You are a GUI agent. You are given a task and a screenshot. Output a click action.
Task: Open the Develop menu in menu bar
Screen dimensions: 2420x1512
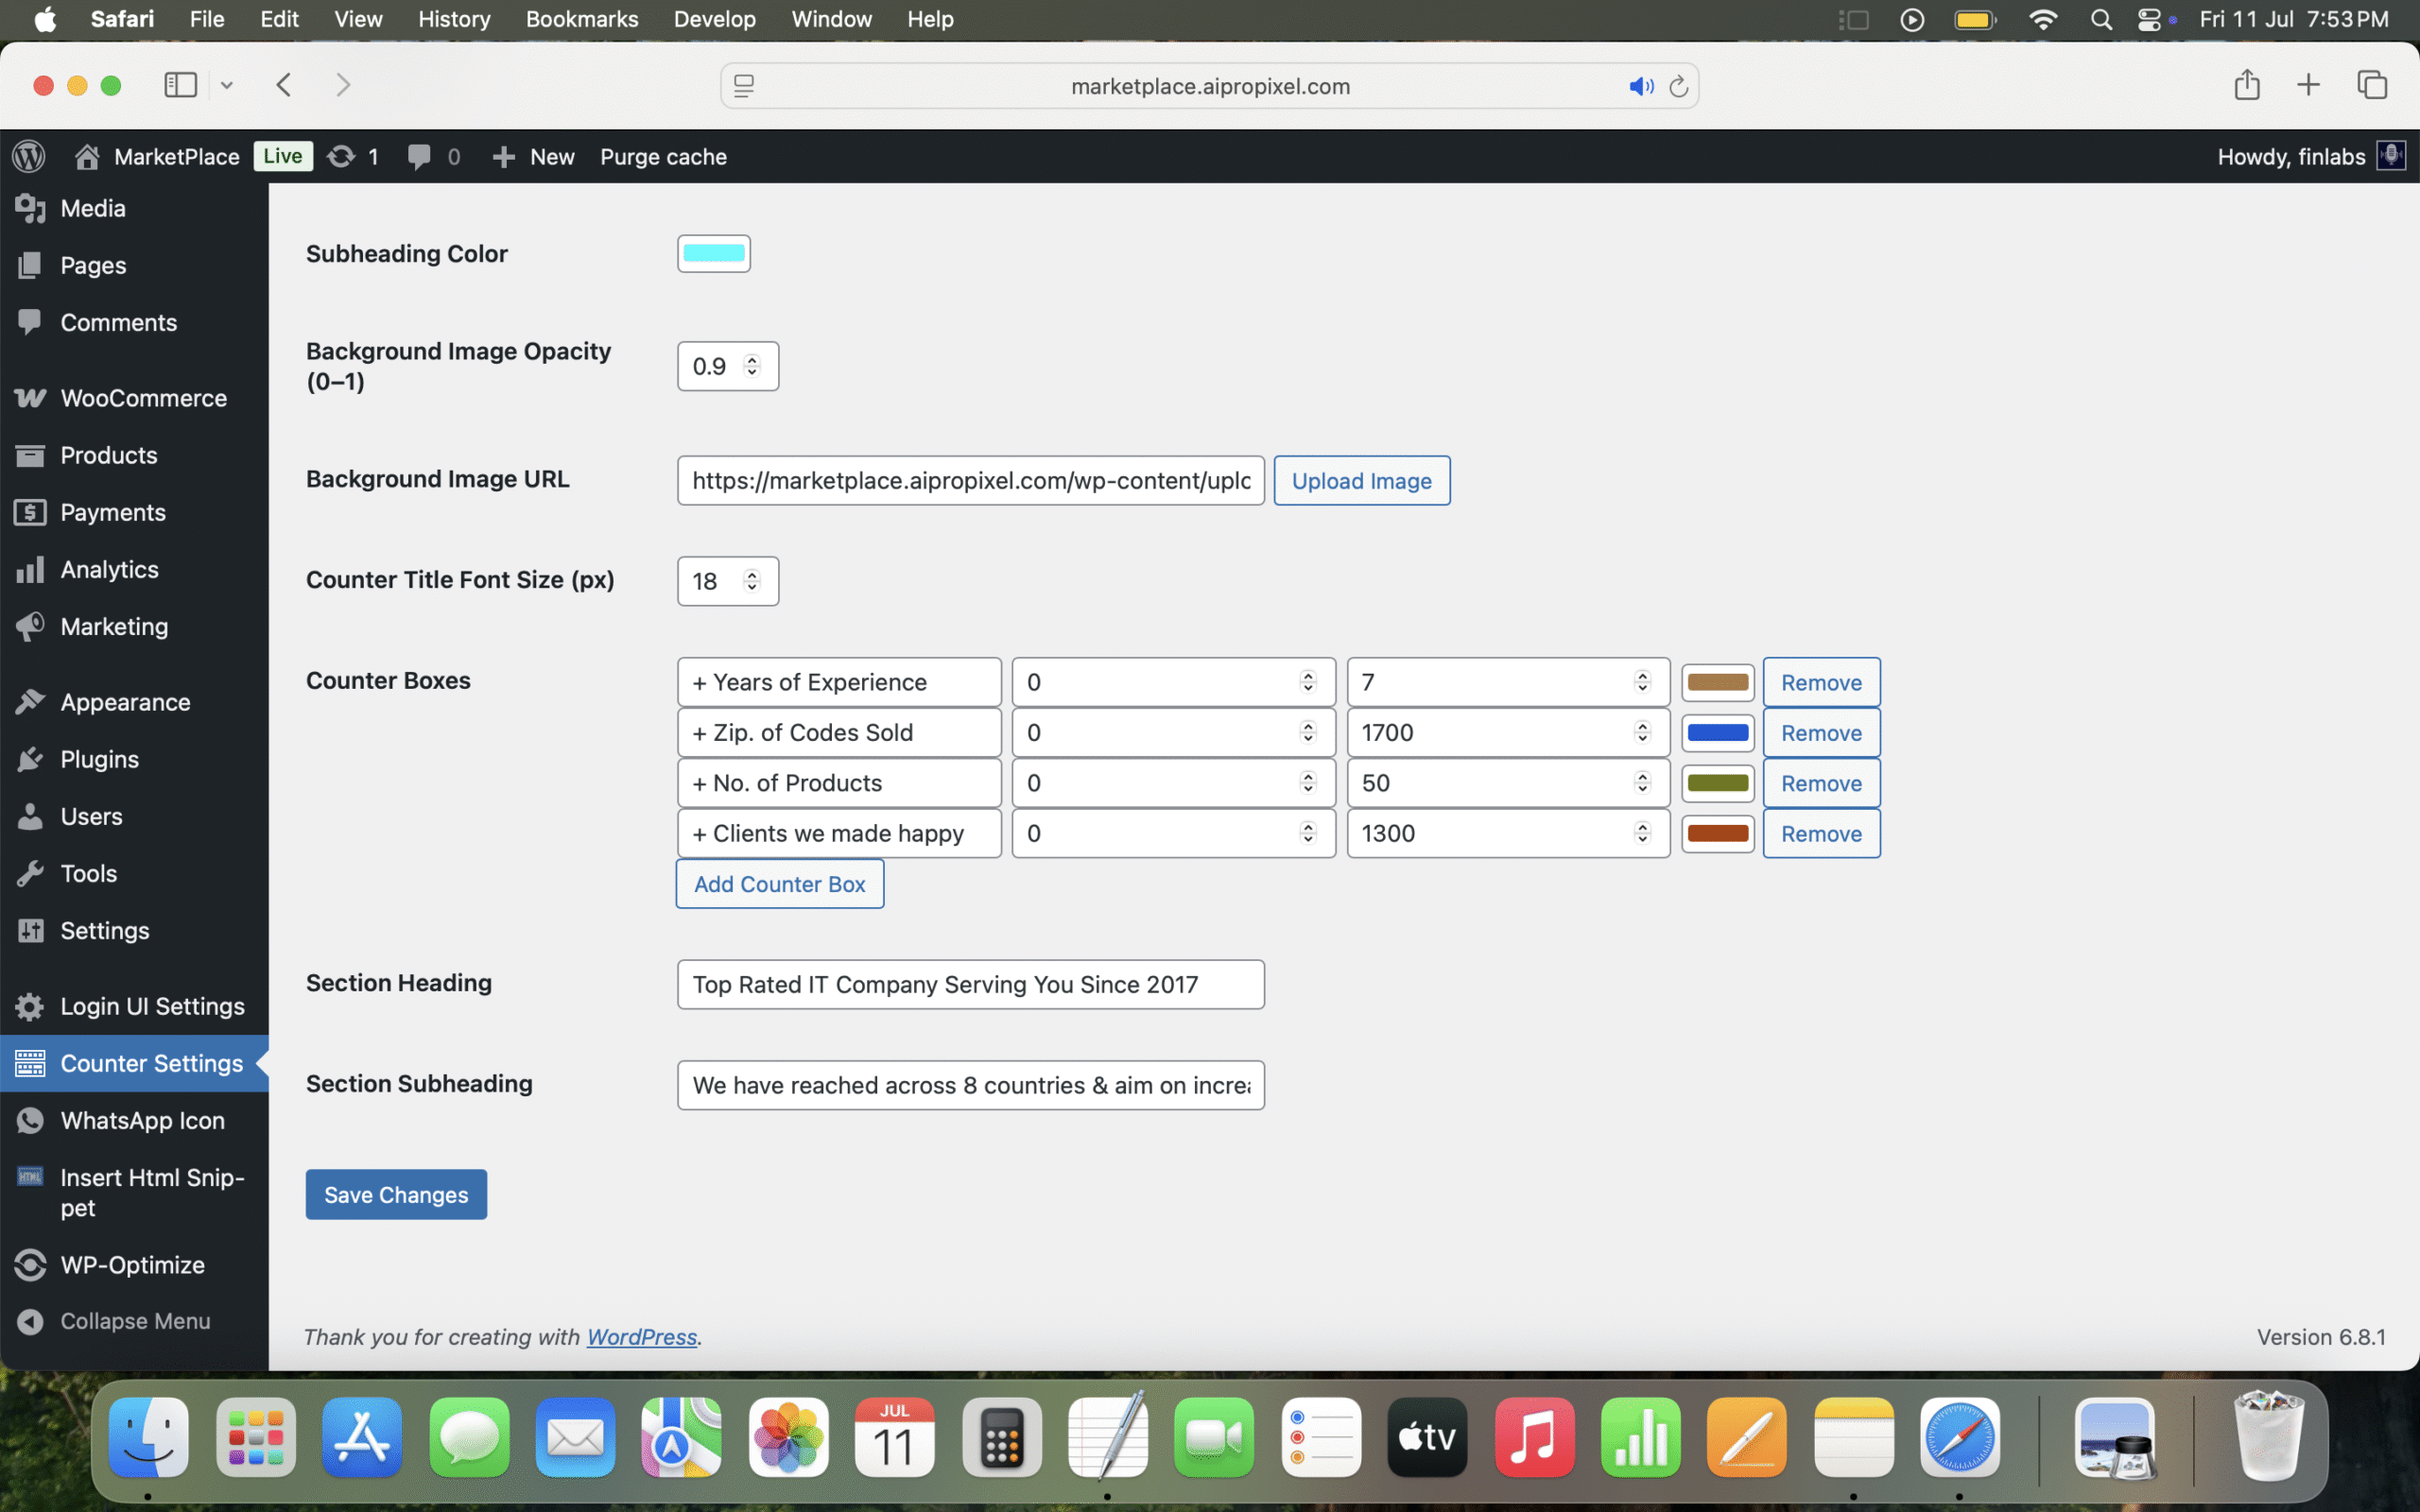click(x=714, y=19)
